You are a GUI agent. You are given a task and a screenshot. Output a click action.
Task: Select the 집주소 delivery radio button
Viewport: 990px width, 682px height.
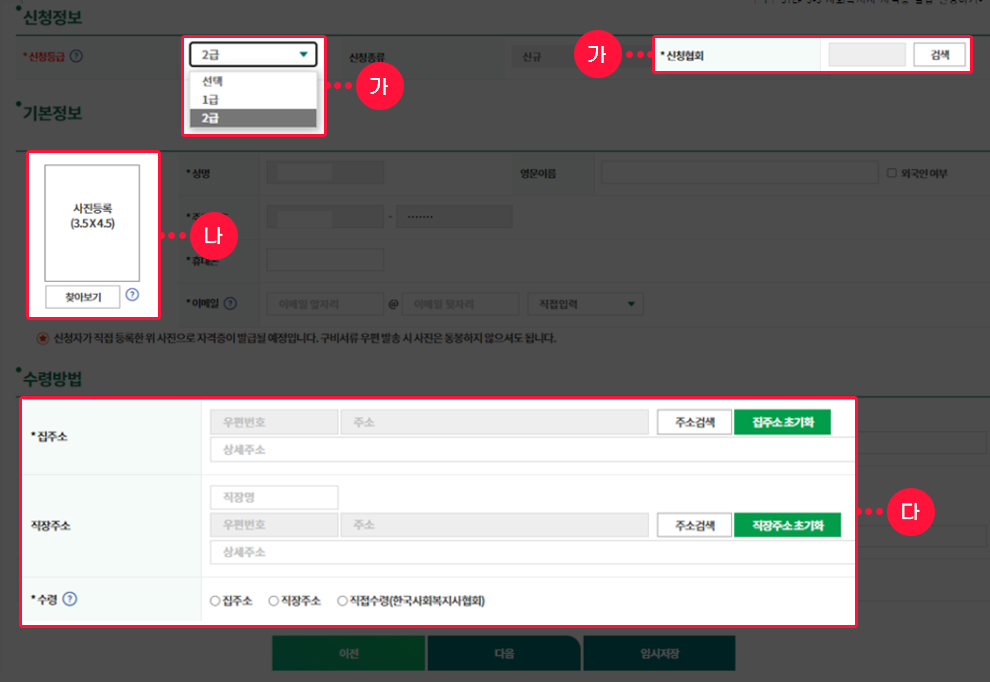click(213, 599)
